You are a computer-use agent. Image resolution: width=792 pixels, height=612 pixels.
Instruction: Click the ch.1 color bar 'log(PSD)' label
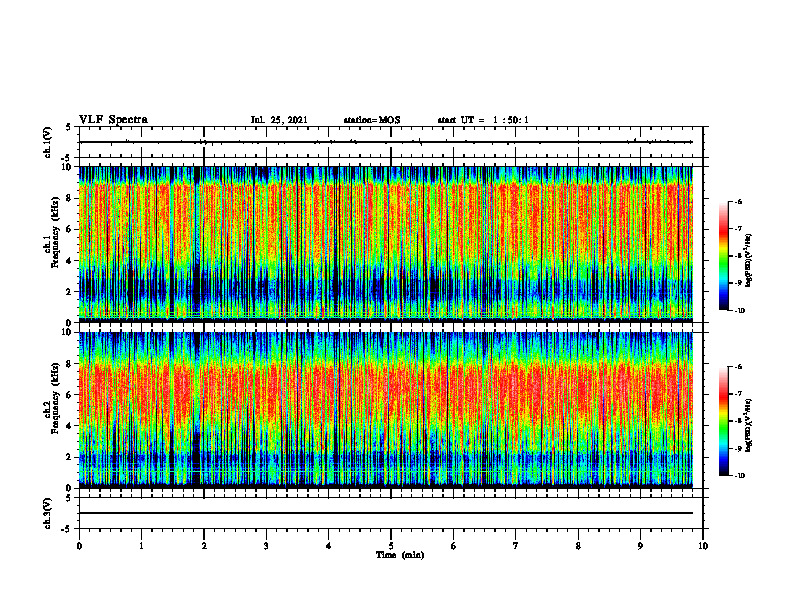point(749,261)
